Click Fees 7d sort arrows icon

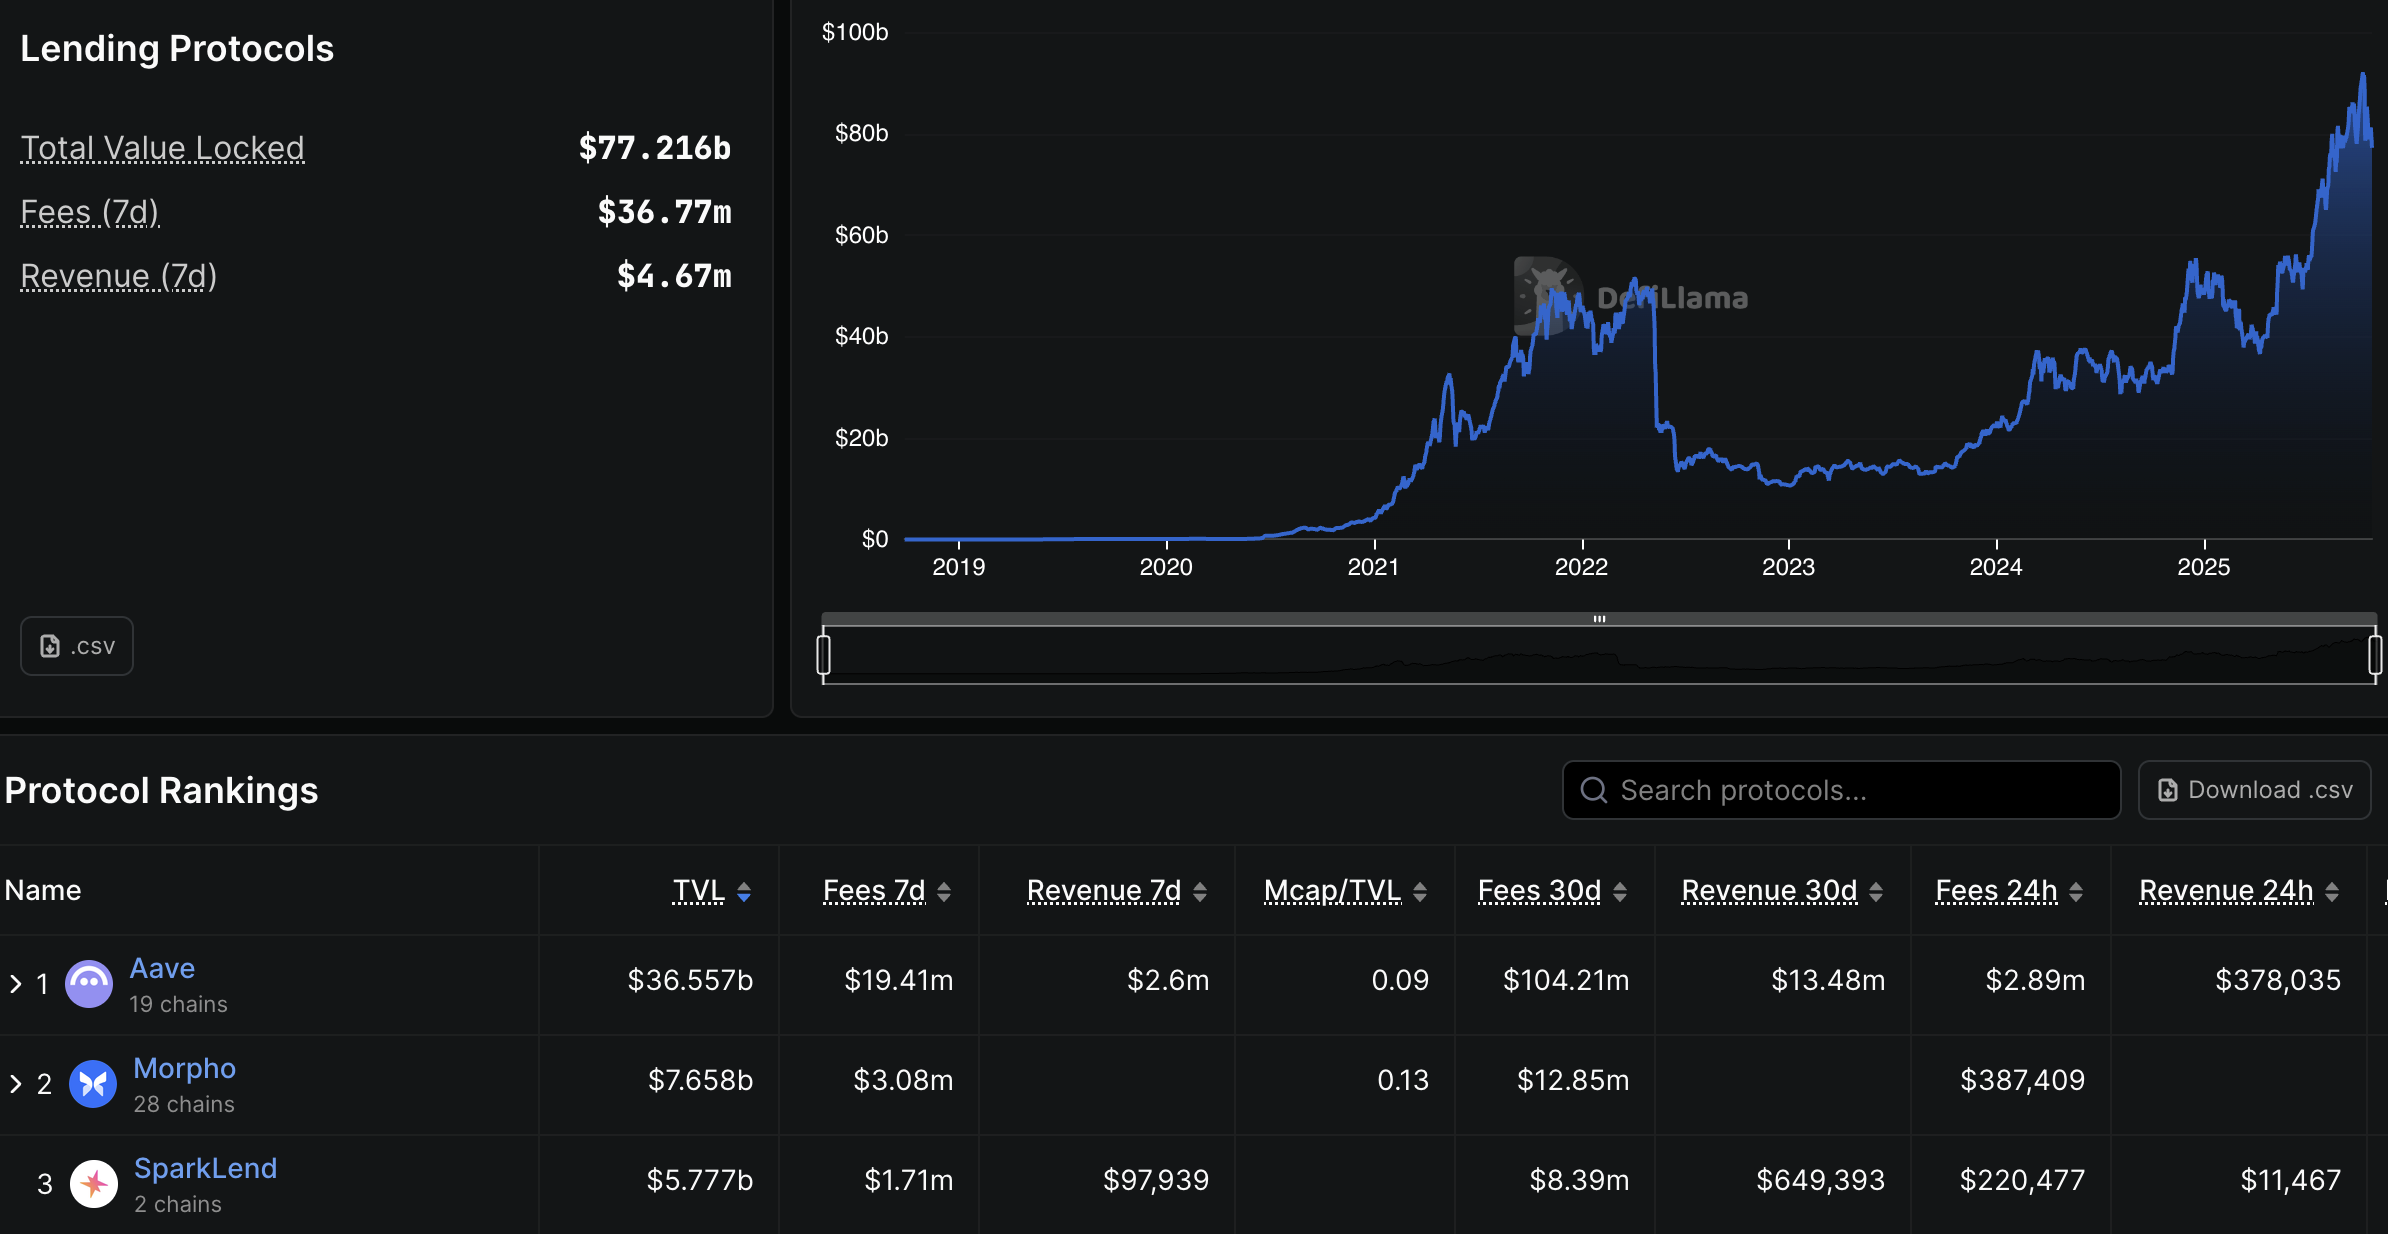point(944,891)
